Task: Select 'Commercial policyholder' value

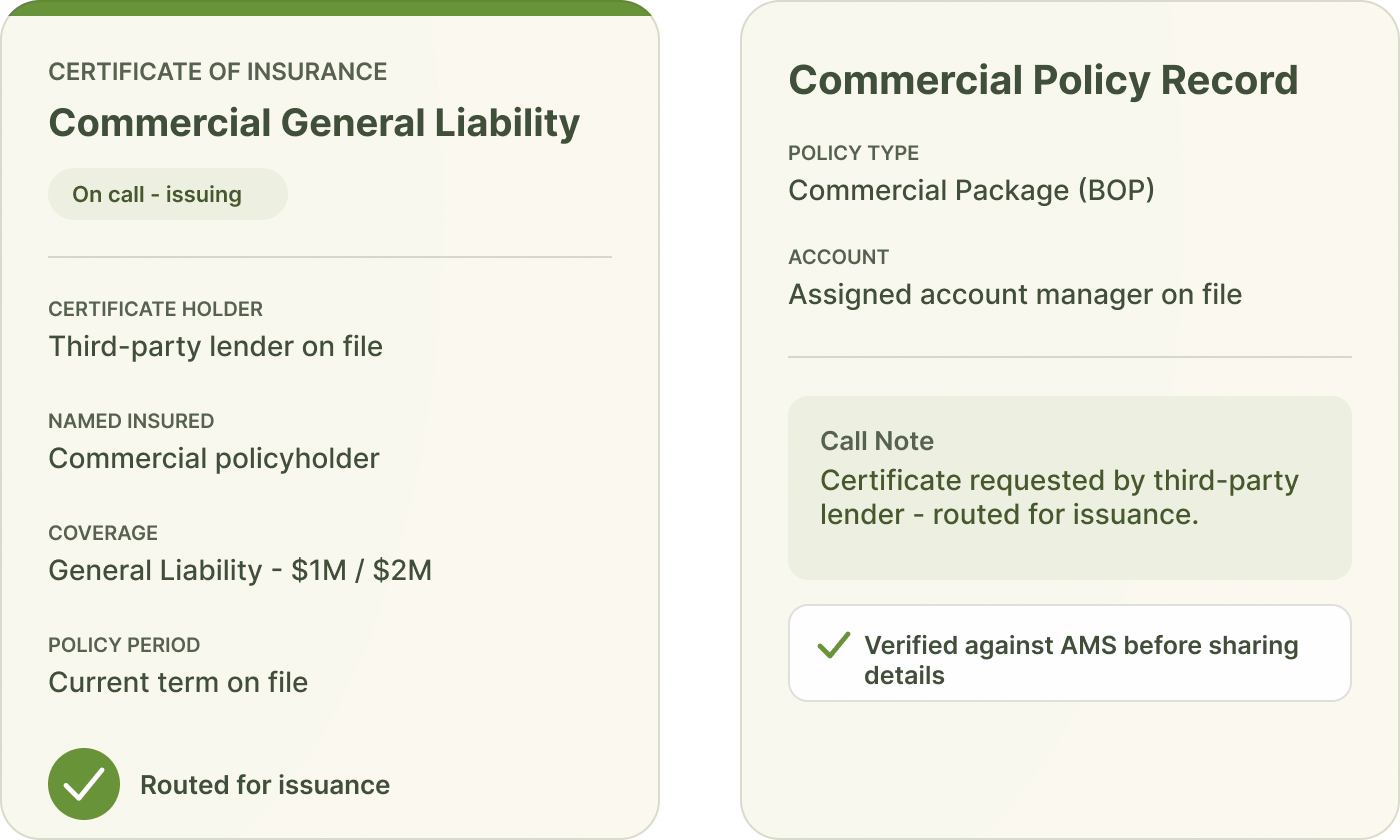Action: pyautogui.click(x=214, y=459)
